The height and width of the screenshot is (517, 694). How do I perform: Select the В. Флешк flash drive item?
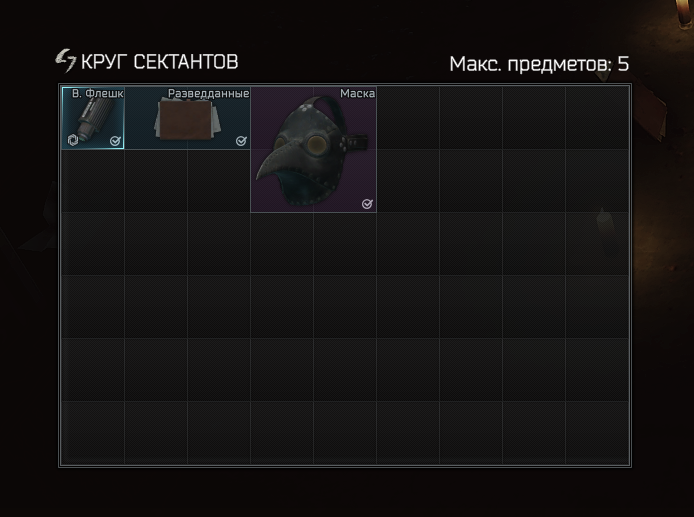(93, 118)
